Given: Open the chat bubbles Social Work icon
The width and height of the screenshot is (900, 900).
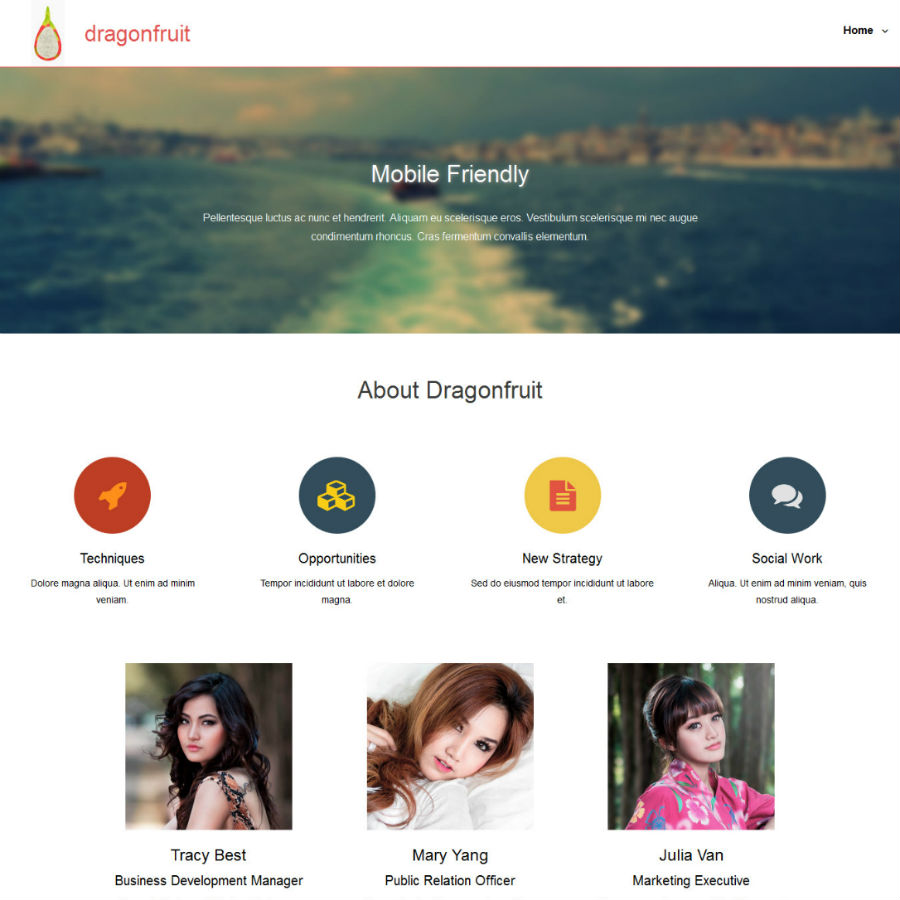Looking at the screenshot, I should [787, 495].
